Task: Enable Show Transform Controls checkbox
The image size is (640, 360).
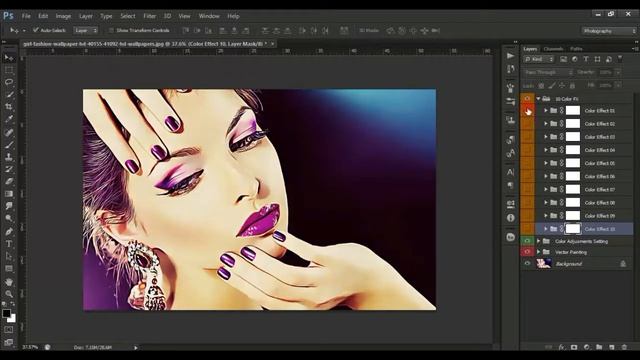Action: 111,30
